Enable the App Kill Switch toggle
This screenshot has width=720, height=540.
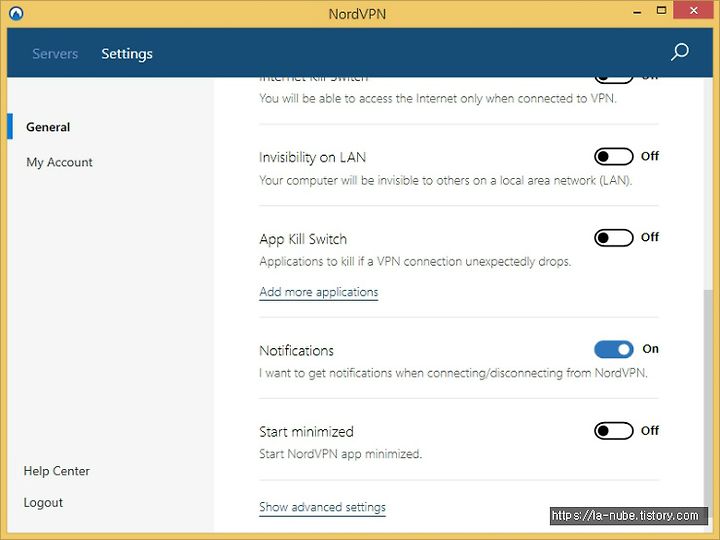[x=613, y=238]
